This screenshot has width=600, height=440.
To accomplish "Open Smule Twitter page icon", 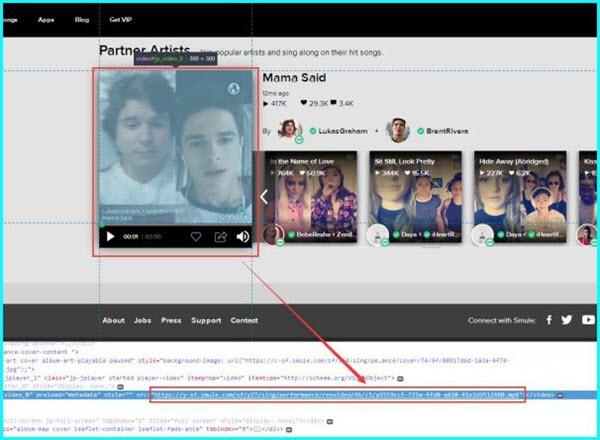I will (x=567, y=320).
